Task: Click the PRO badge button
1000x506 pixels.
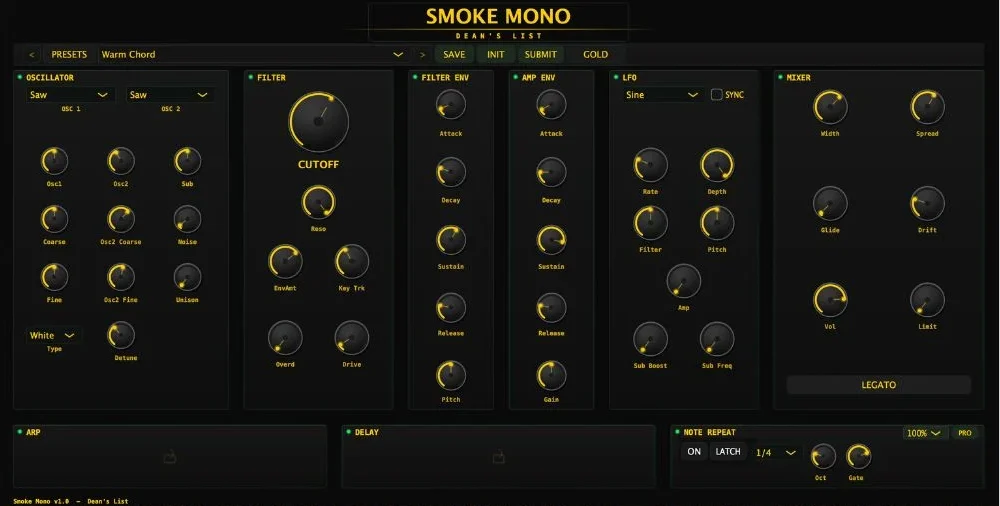Action: point(964,433)
